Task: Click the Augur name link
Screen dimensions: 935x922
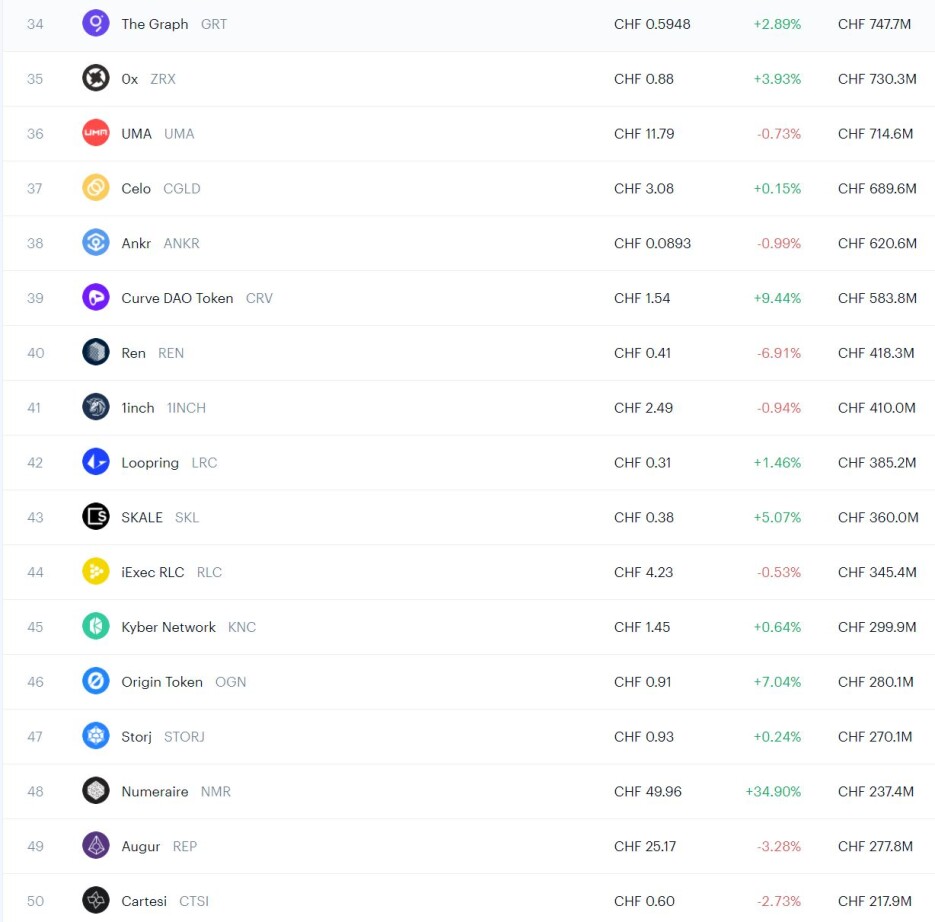Action: [x=141, y=847]
